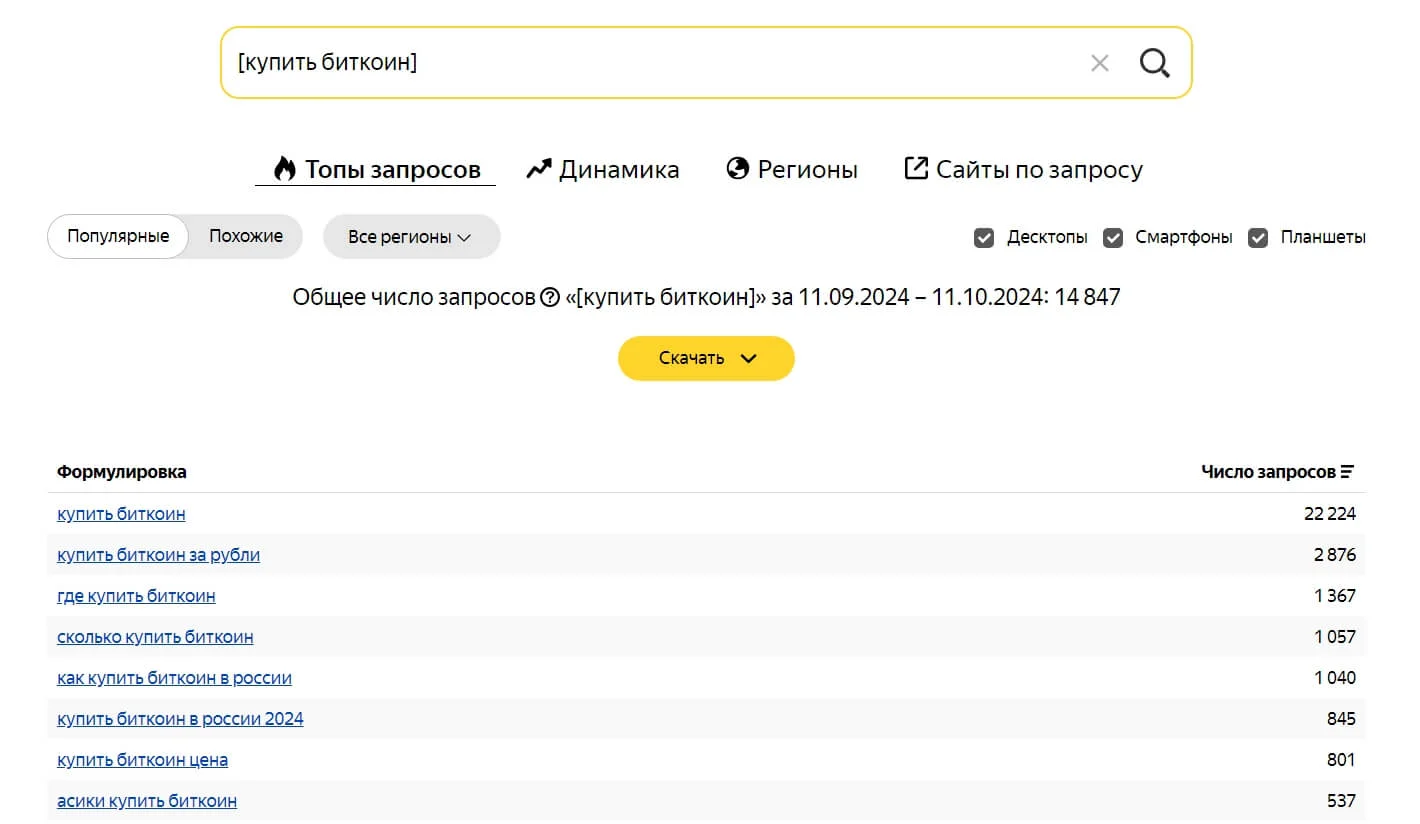Open the Скачать download dropdown
Viewport: 1420px width, 824px height.
point(706,358)
